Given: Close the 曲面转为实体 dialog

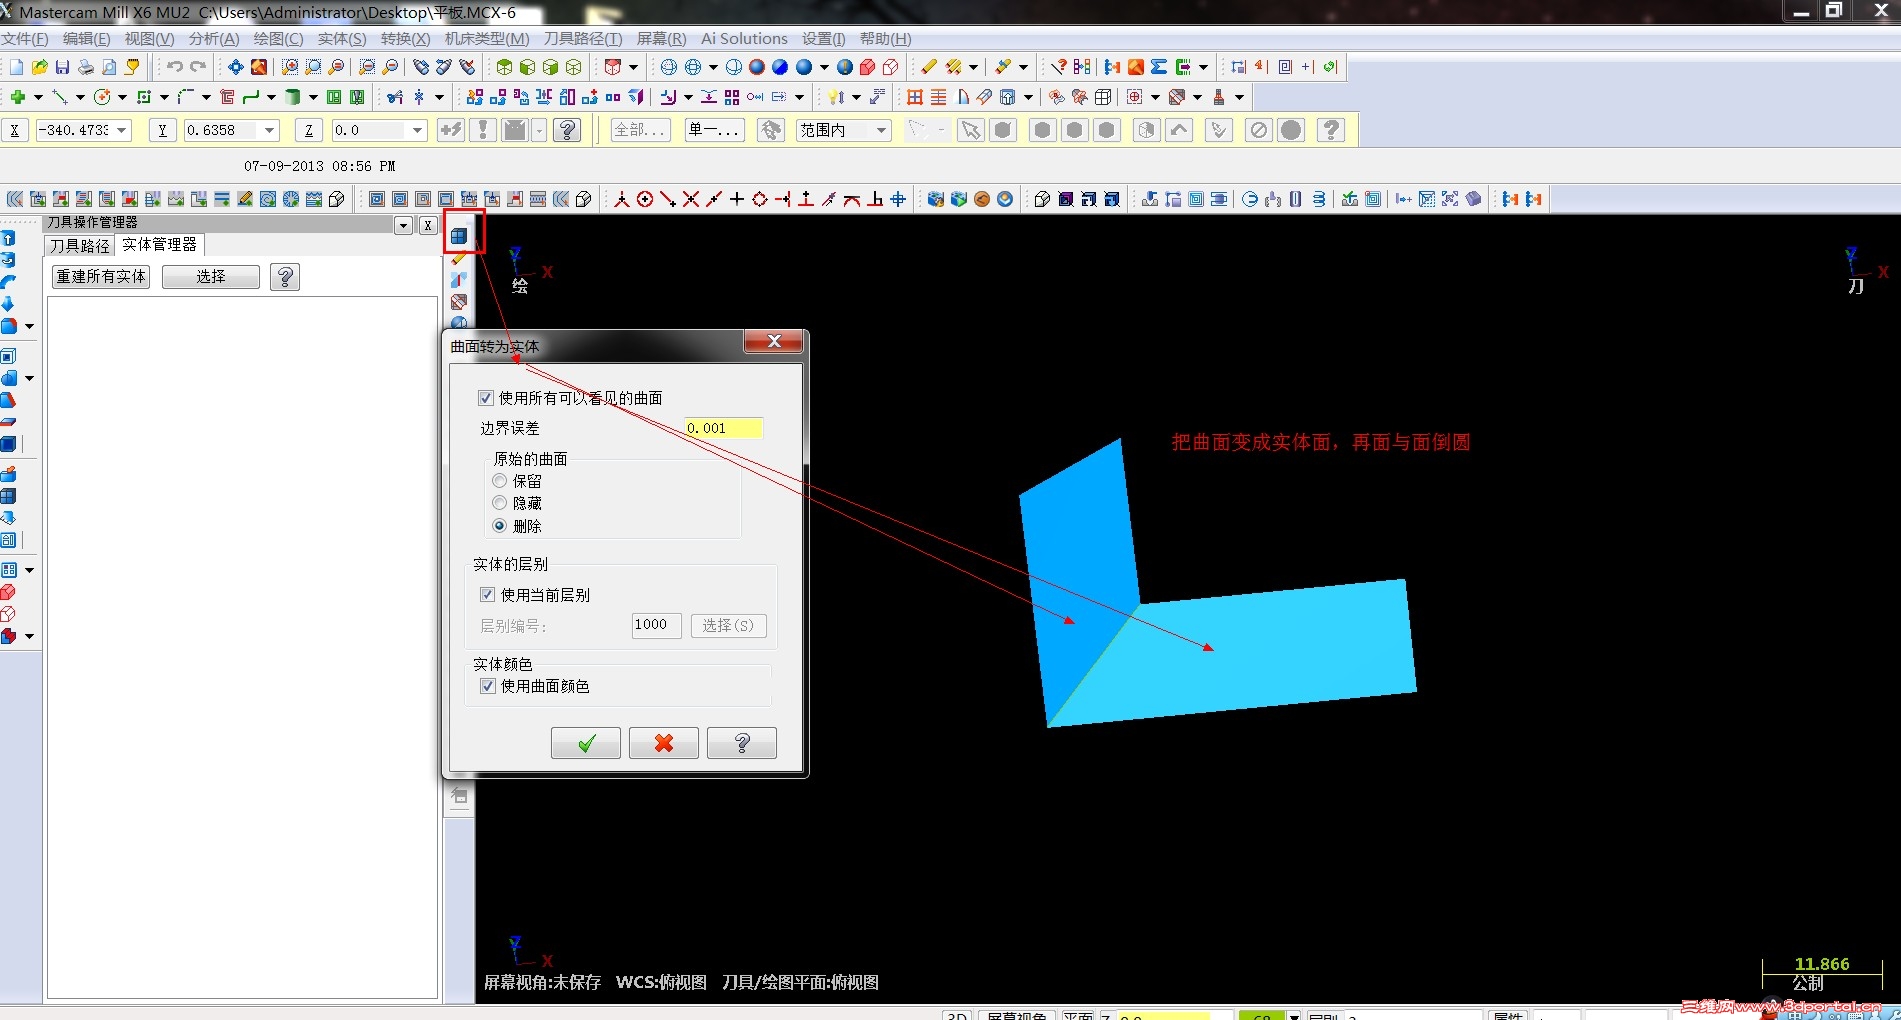Looking at the screenshot, I should click(x=774, y=342).
